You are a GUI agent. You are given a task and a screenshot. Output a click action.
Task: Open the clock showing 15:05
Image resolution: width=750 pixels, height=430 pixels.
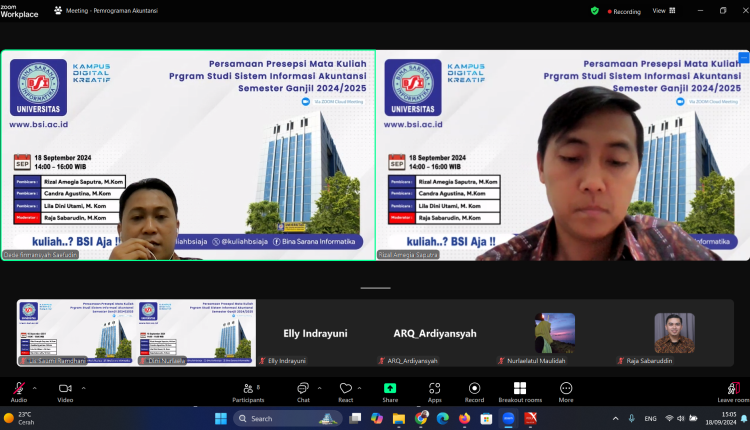coord(721,419)
